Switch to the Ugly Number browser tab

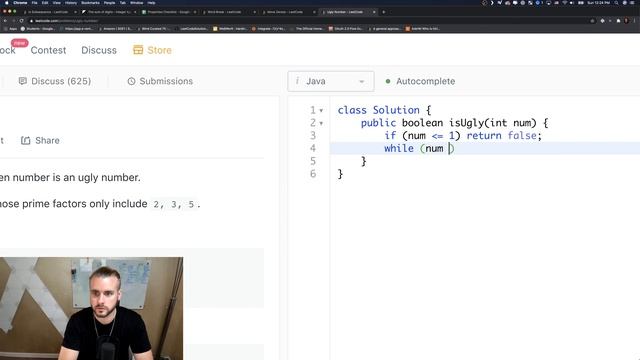click(x=347, y=12)
